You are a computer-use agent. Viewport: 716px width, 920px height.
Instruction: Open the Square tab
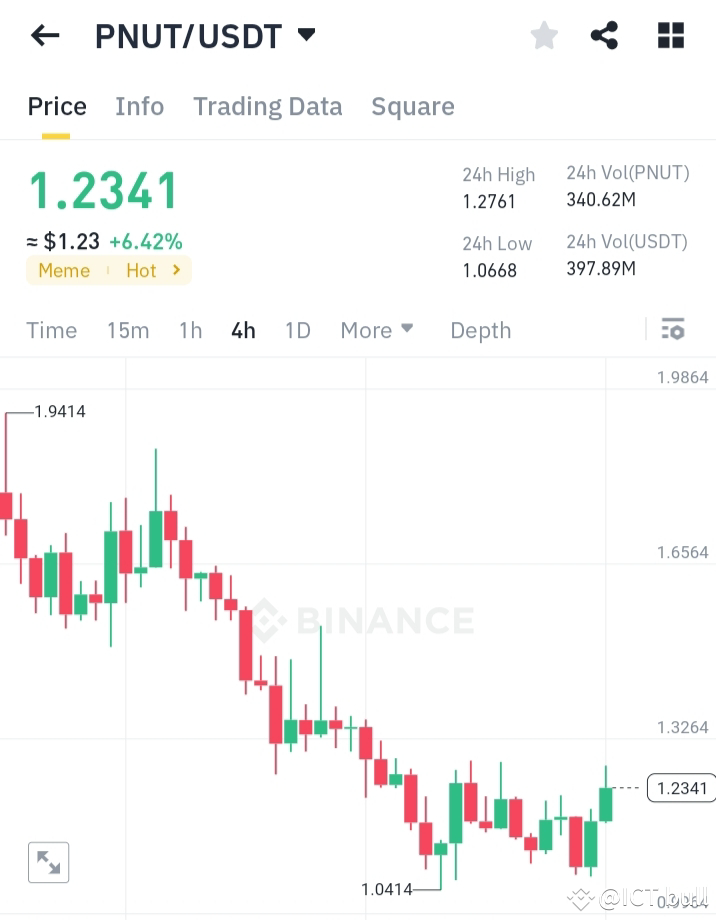click(x=412, y=106)
